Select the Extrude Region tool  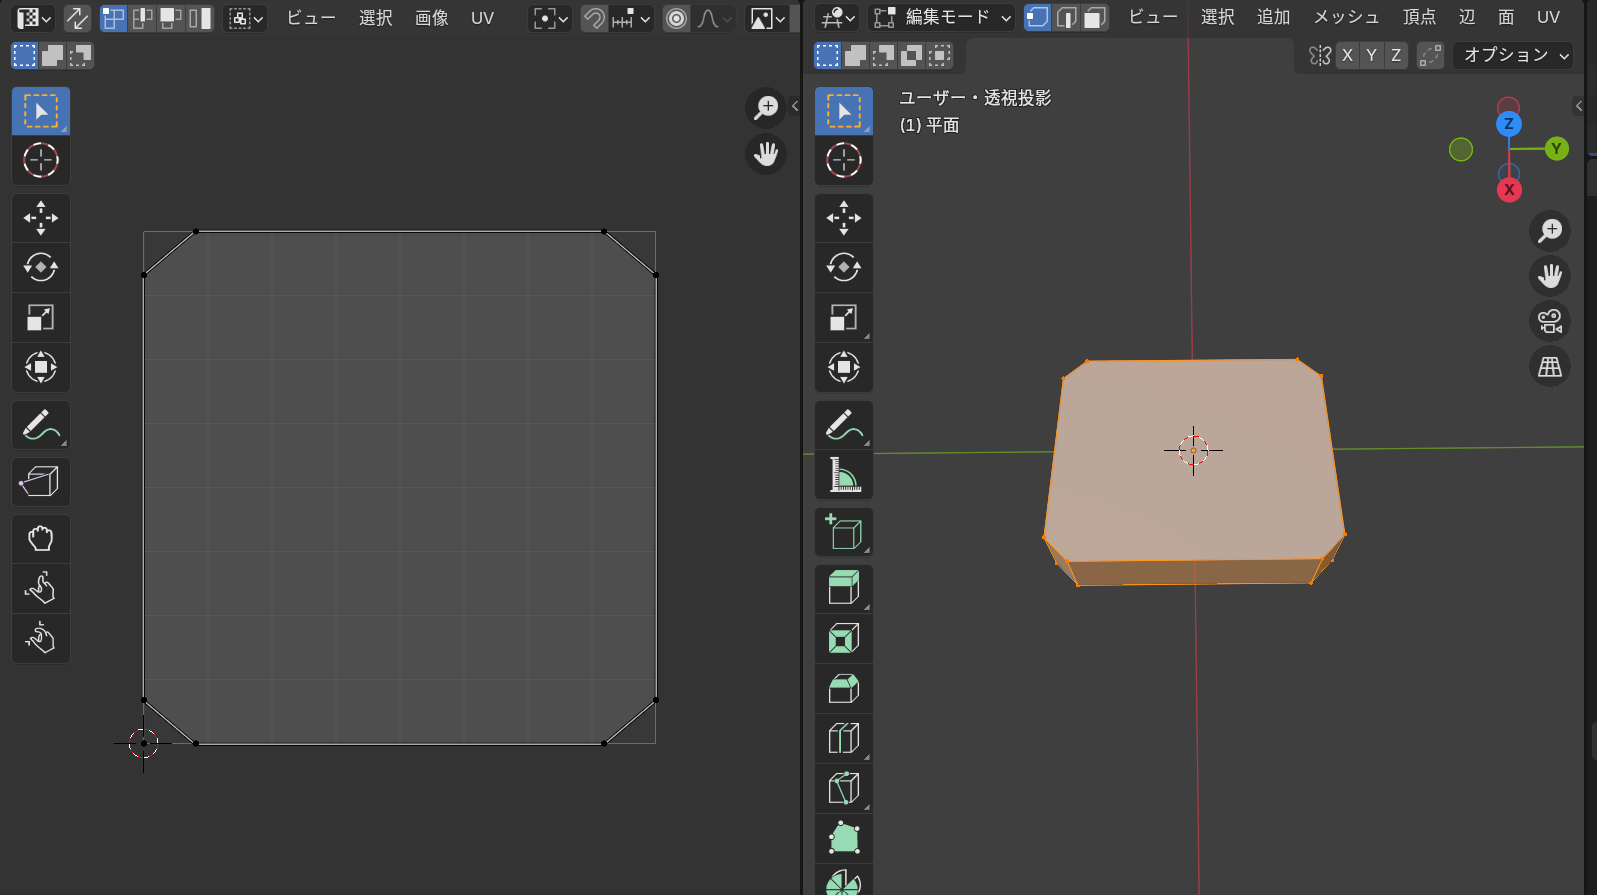[x=844, y=588]
